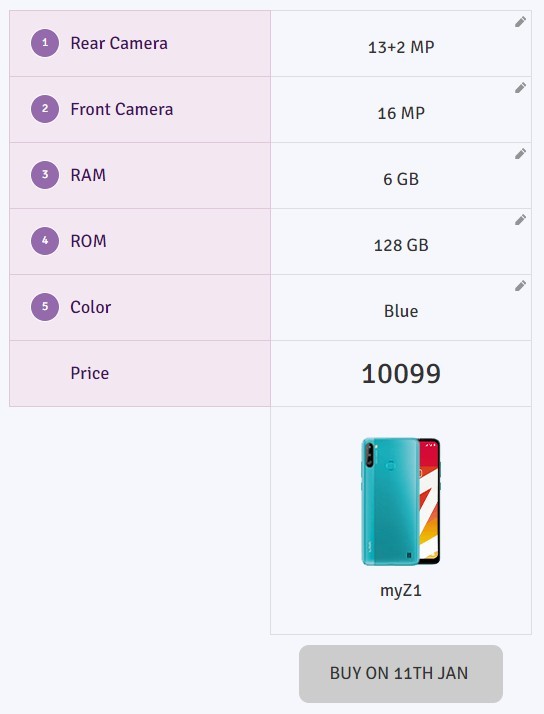
Task: Open the myZ1 phone image
Action: (x=401, y=501)
